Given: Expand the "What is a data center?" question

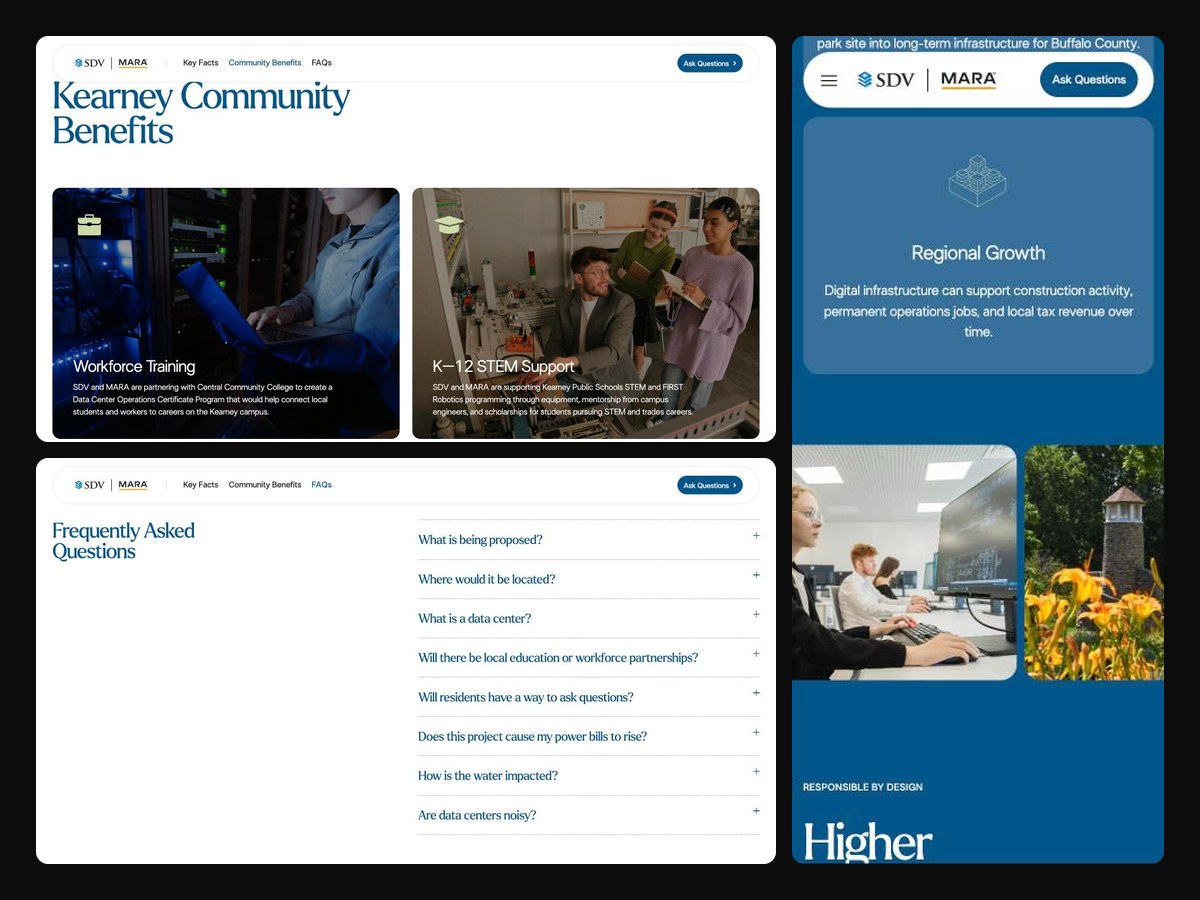Looking at the screenshot, I should [589, 618].
